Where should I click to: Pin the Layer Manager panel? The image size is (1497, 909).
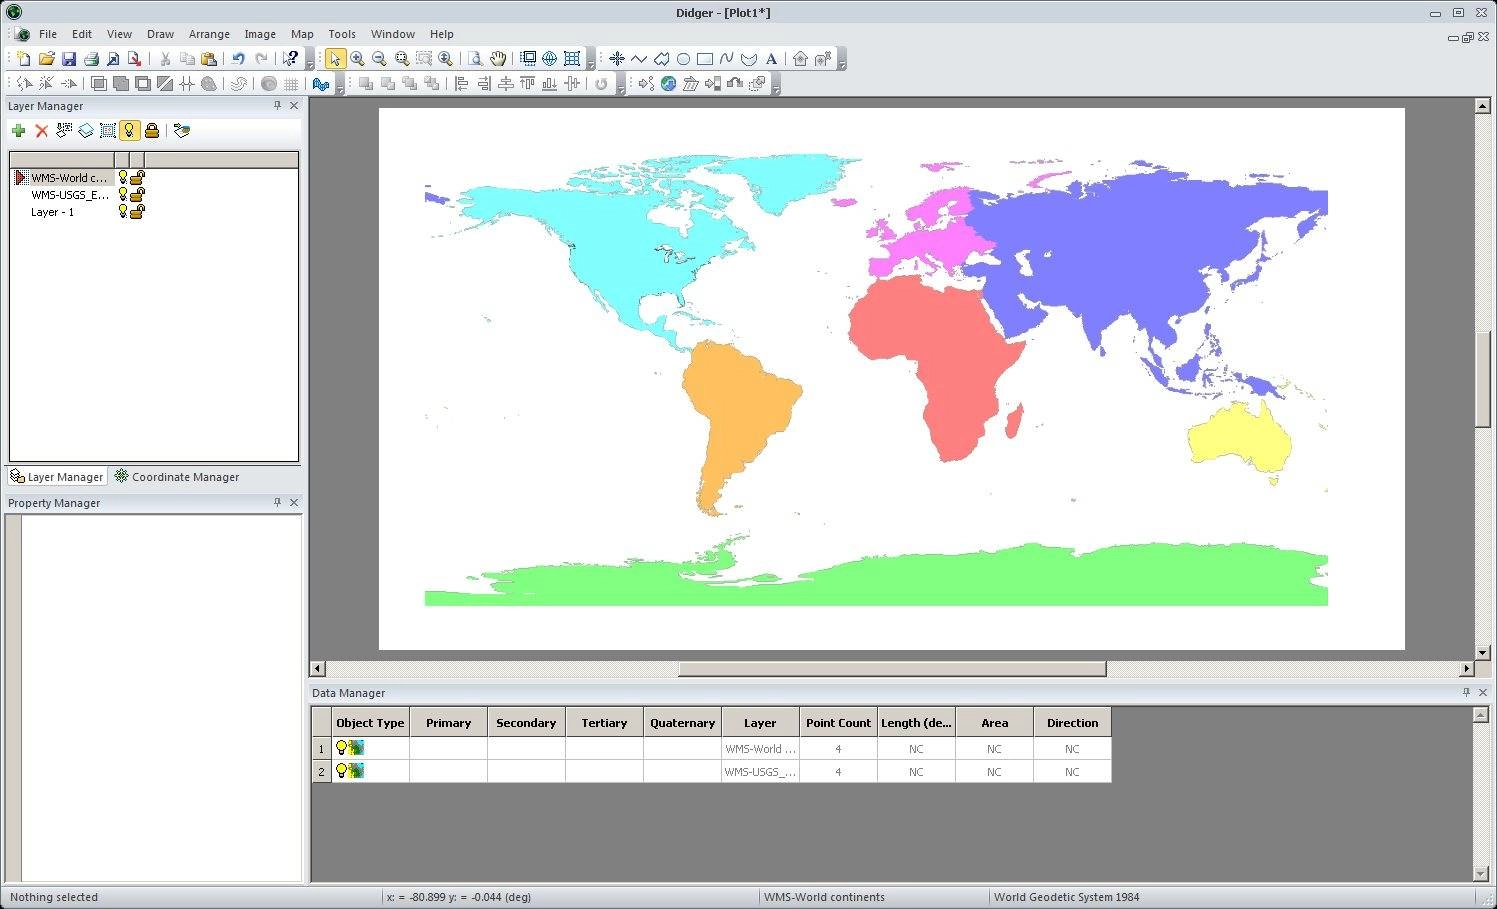pos(277,105)
